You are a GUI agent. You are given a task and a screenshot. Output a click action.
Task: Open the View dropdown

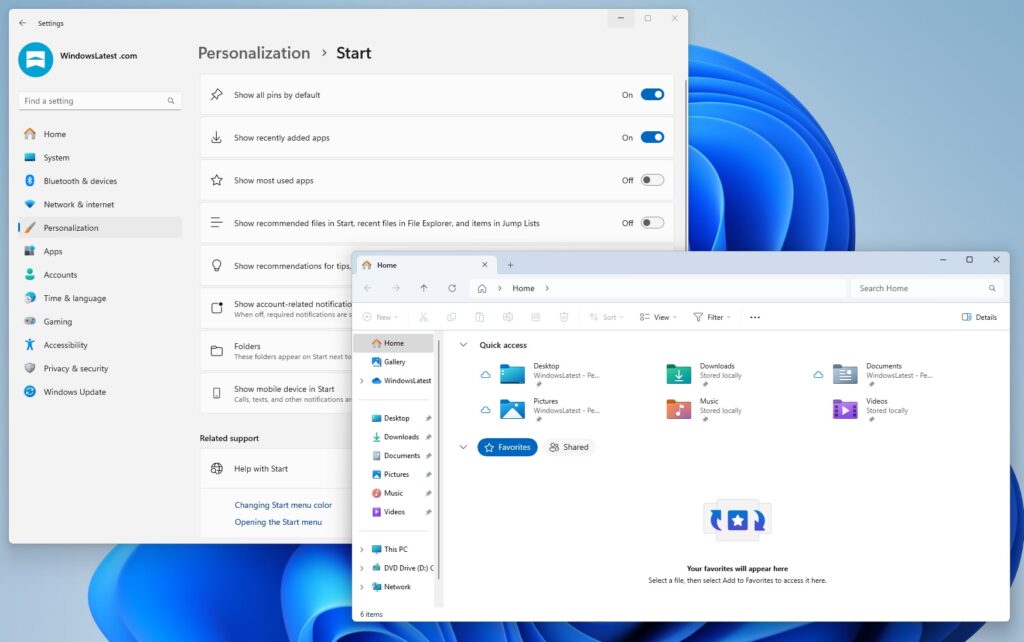point(657,316)
